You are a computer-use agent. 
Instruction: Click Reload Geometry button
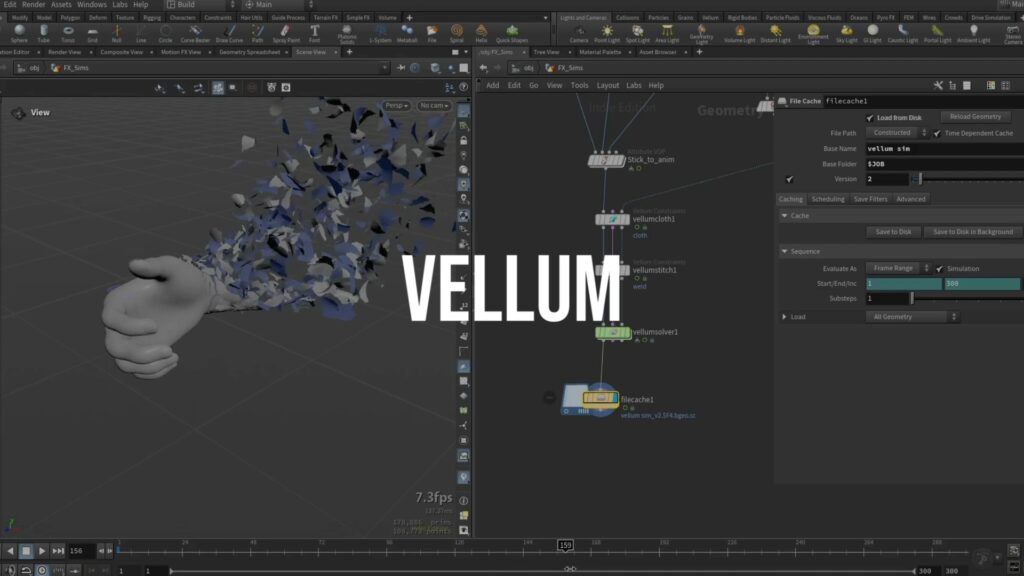pos(975,117)
